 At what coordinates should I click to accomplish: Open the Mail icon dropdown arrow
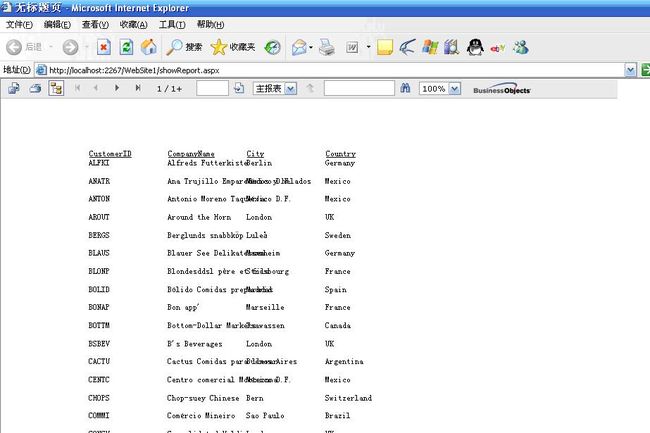pos(311,47)
